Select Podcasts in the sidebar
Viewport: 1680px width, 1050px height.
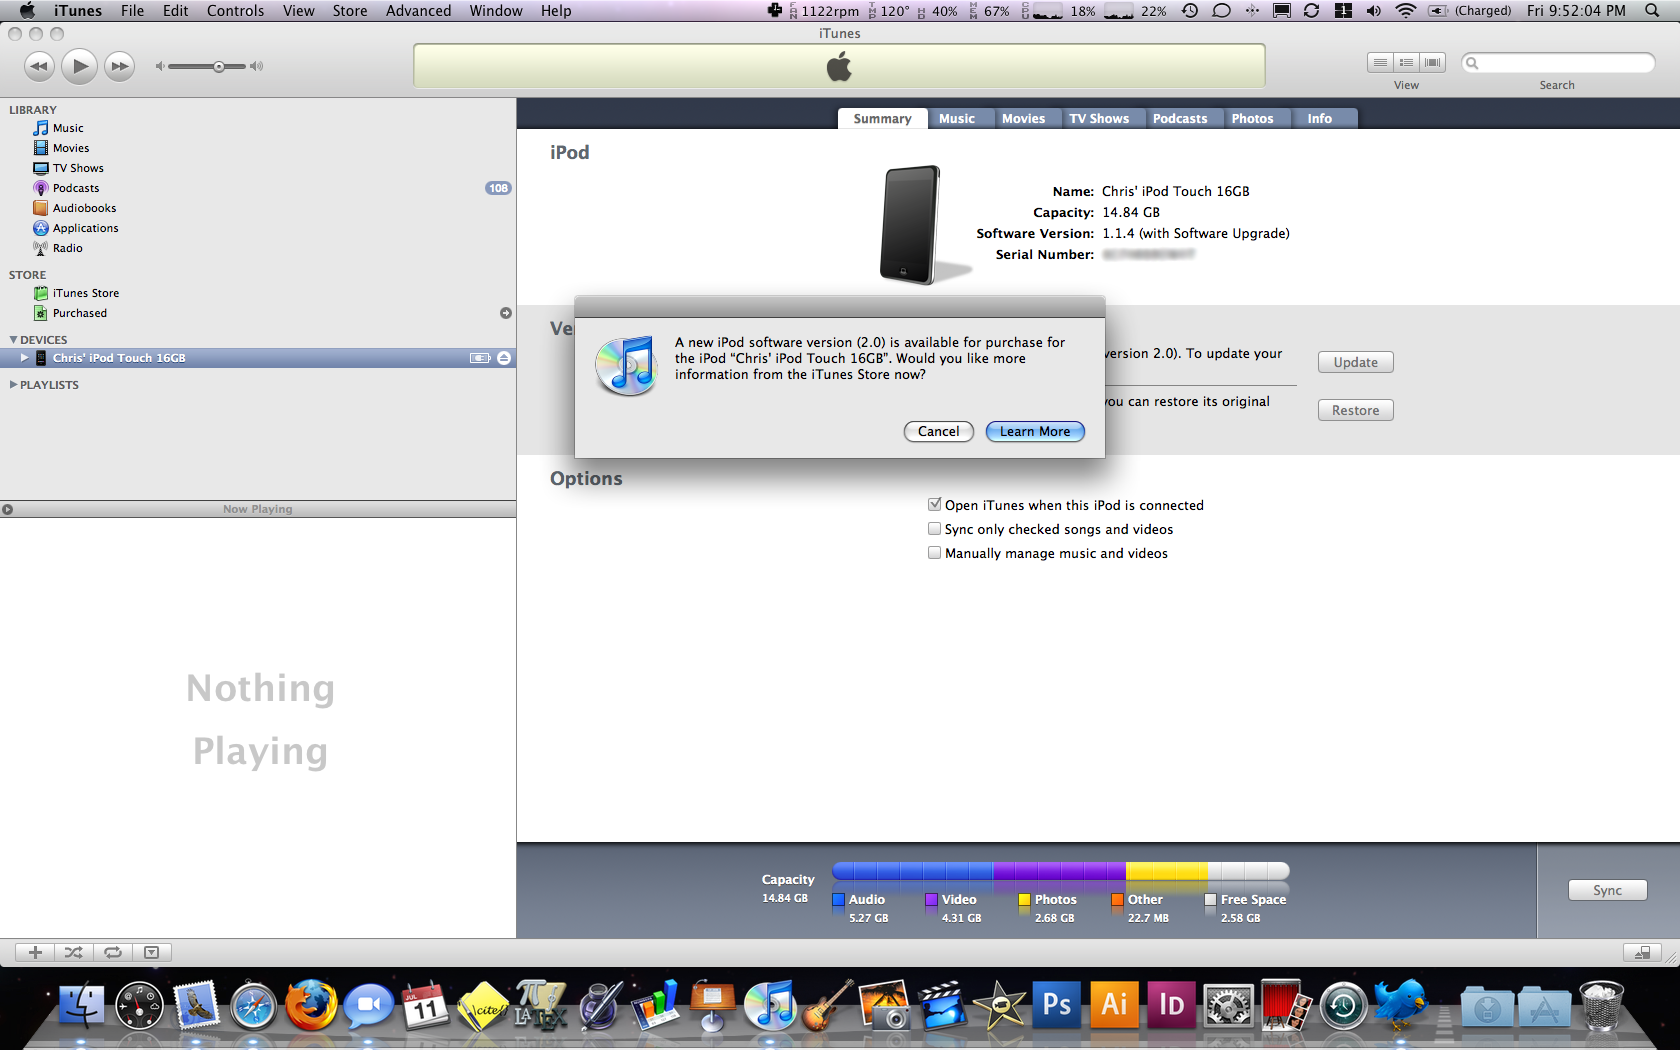pos(76,188)
